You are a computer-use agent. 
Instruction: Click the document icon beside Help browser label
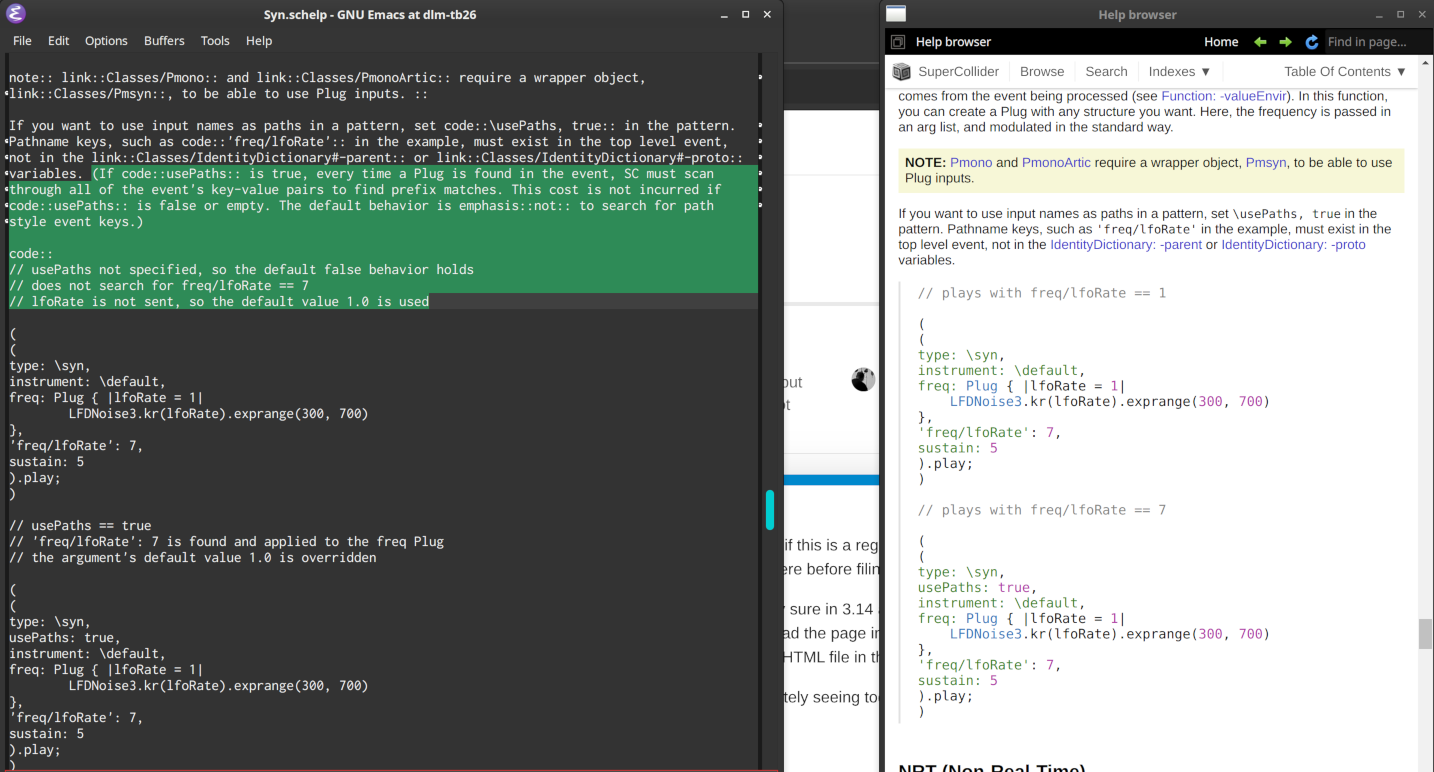[898, 42]
